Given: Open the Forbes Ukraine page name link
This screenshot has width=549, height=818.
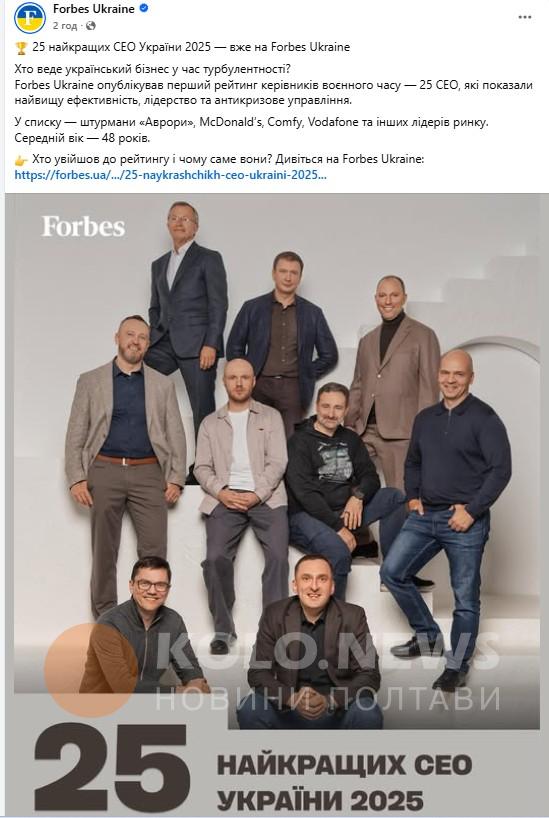Looking at the screenshot, I should pos(93,9).
